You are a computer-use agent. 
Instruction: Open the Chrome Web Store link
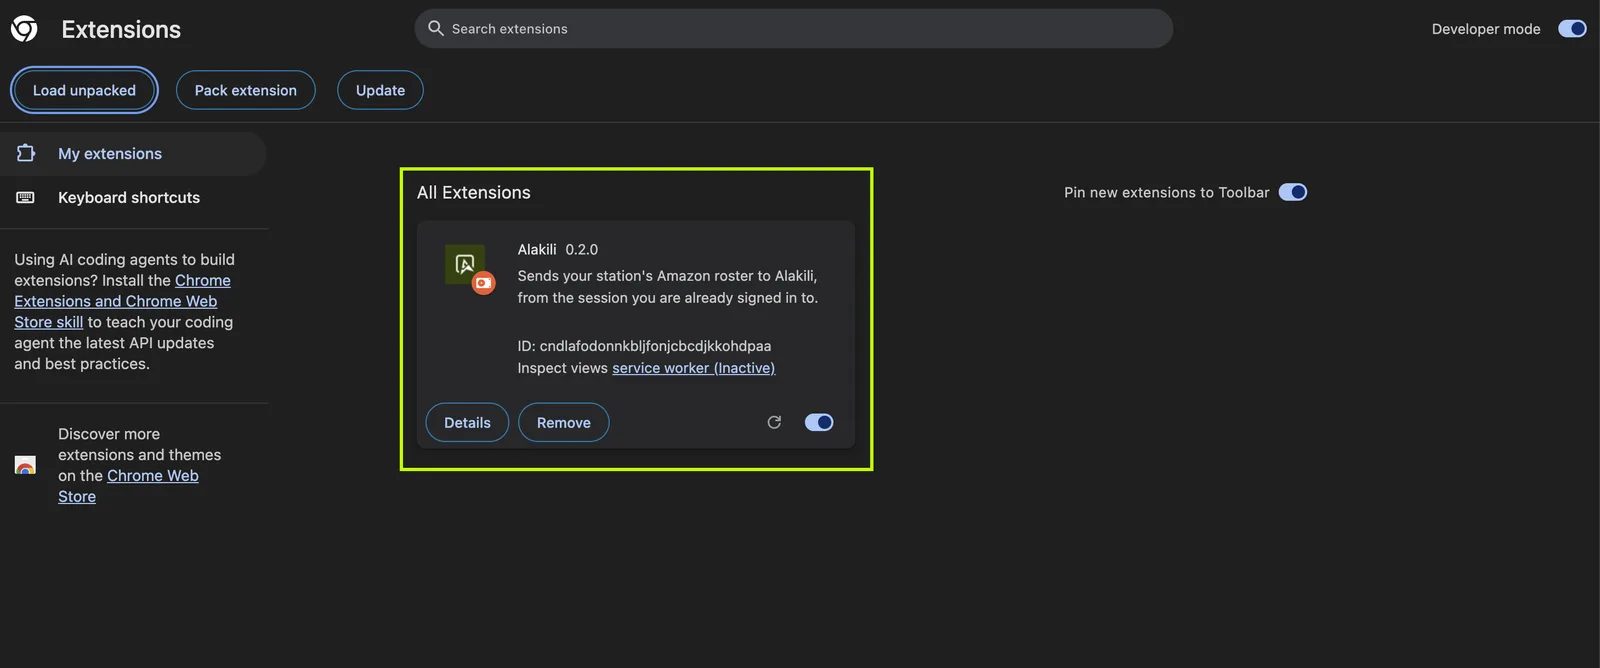click(x=128, y=486)
